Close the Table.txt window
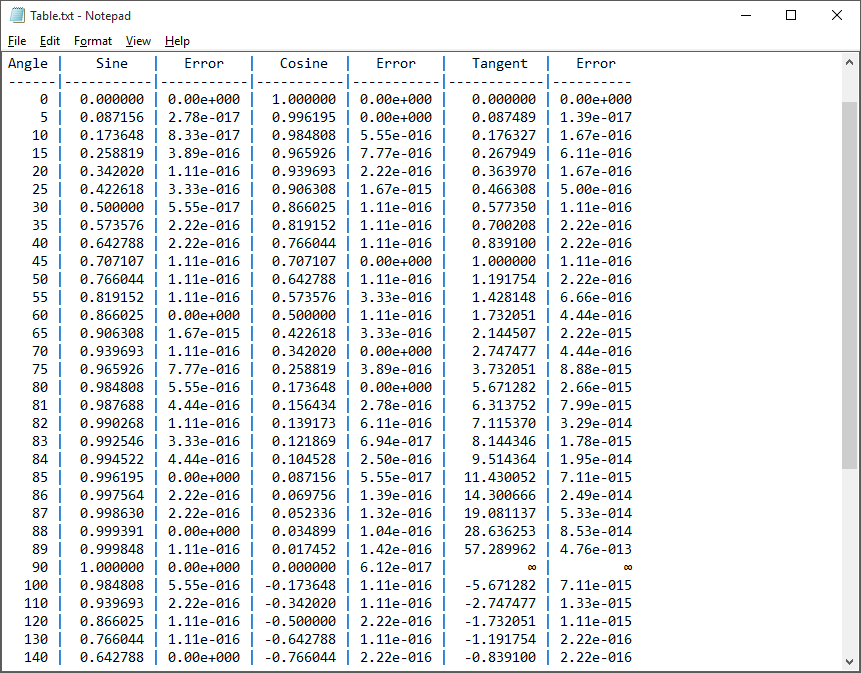Screen dimensions: 861x673 pyautogui.click(x=837, y=16)
